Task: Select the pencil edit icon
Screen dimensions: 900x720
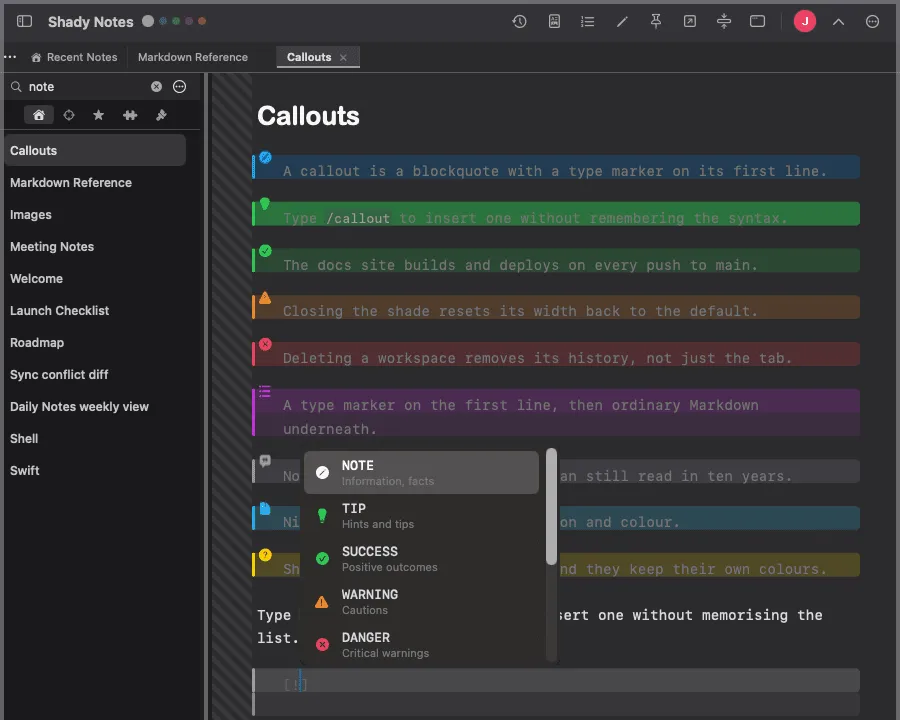Action: coord(622,22)
